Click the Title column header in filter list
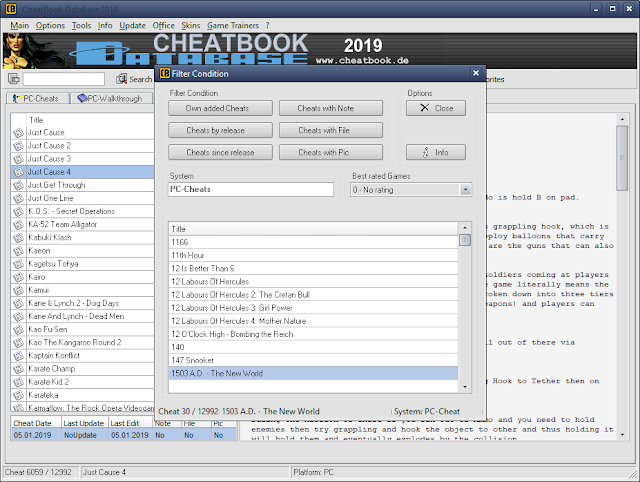The width and height of the screenshot is (640, 482). click(x=313, y=229)
